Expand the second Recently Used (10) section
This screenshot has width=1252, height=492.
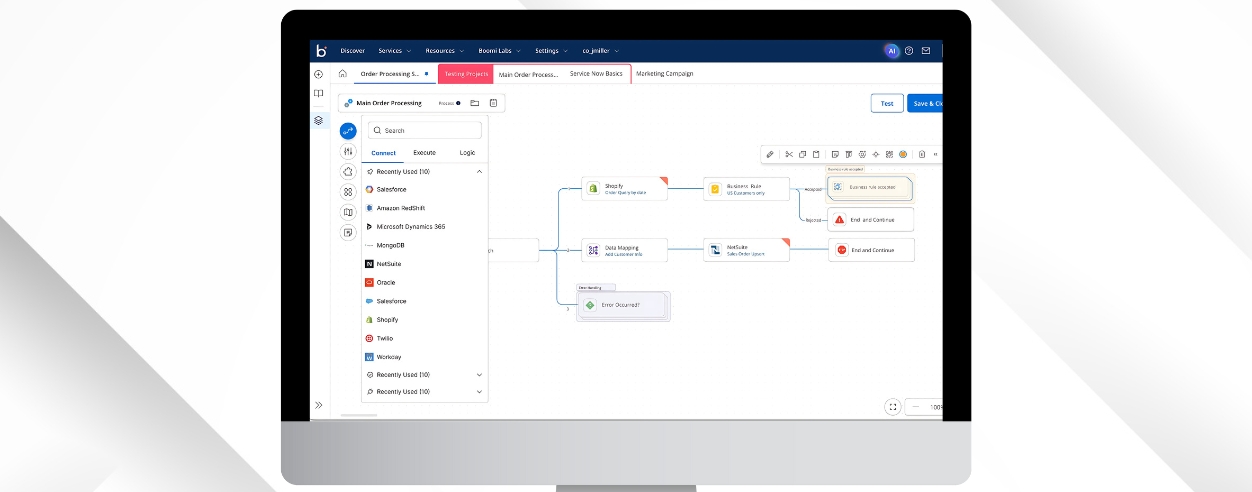(479, 375)
